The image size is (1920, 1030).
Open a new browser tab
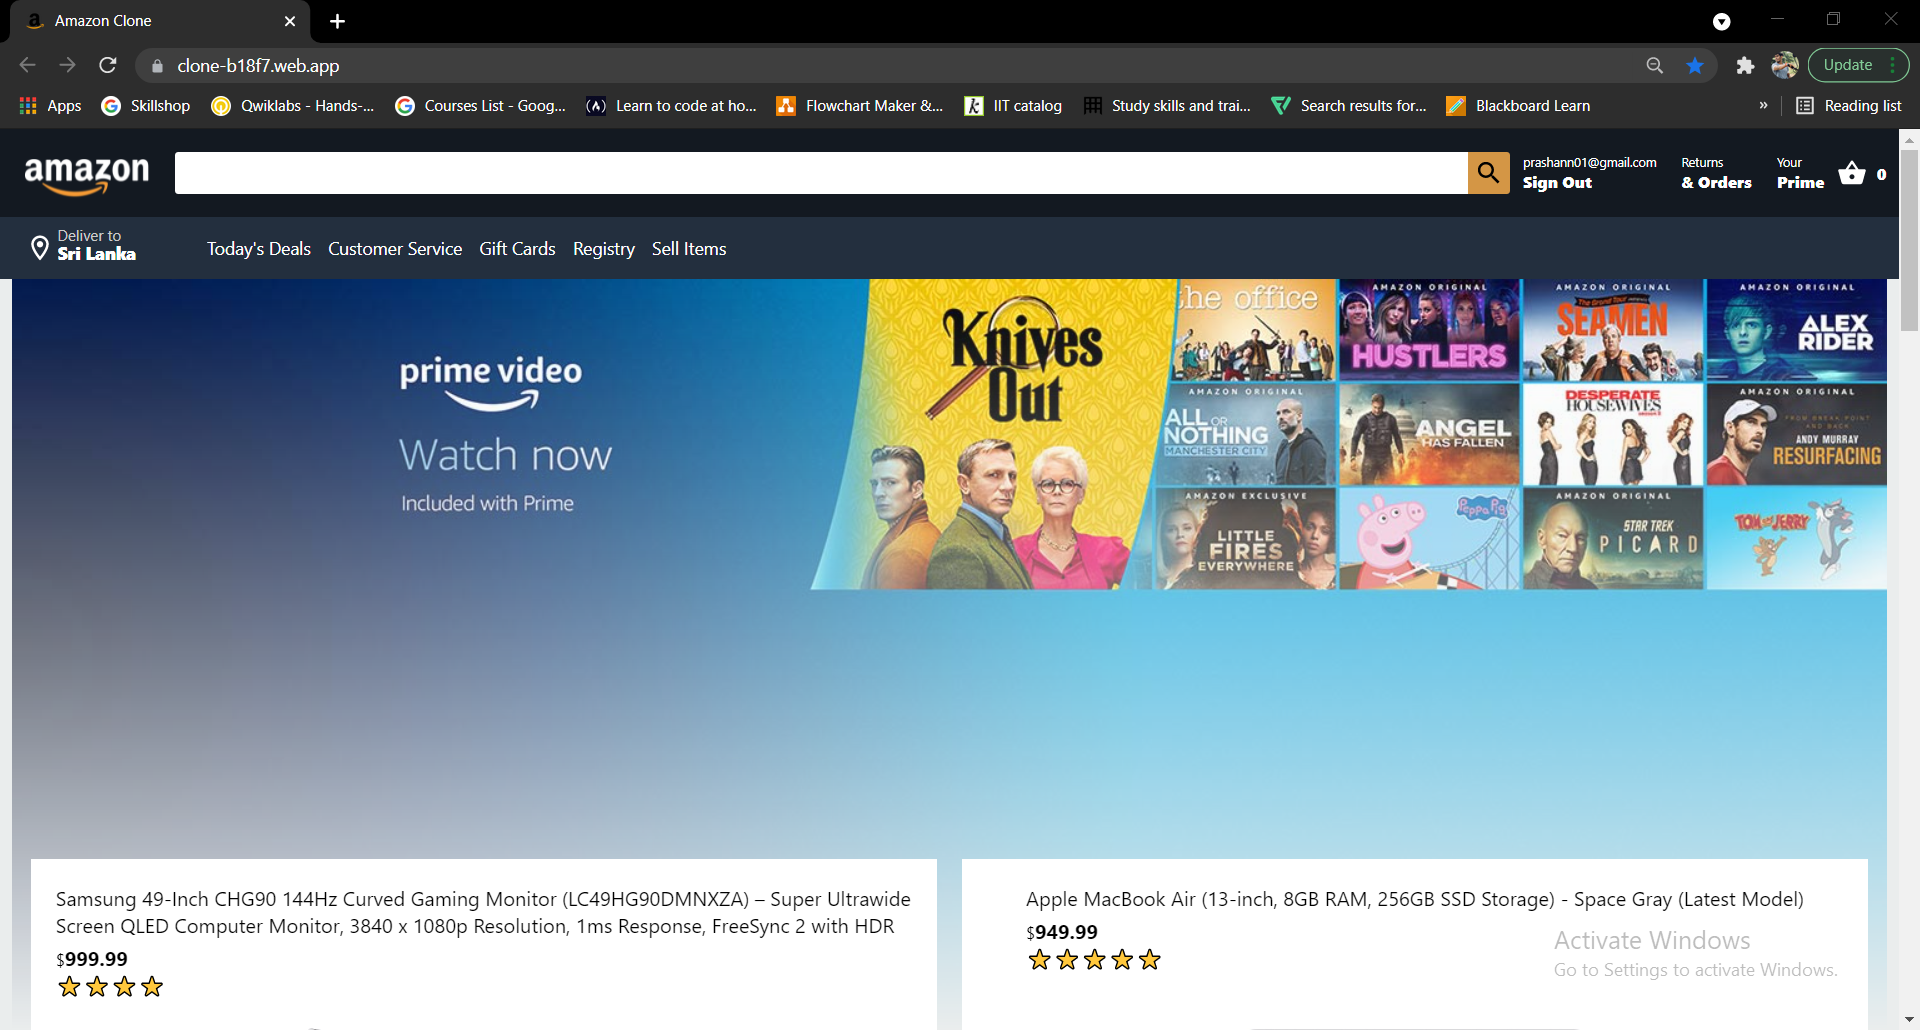tap(338, 21)
